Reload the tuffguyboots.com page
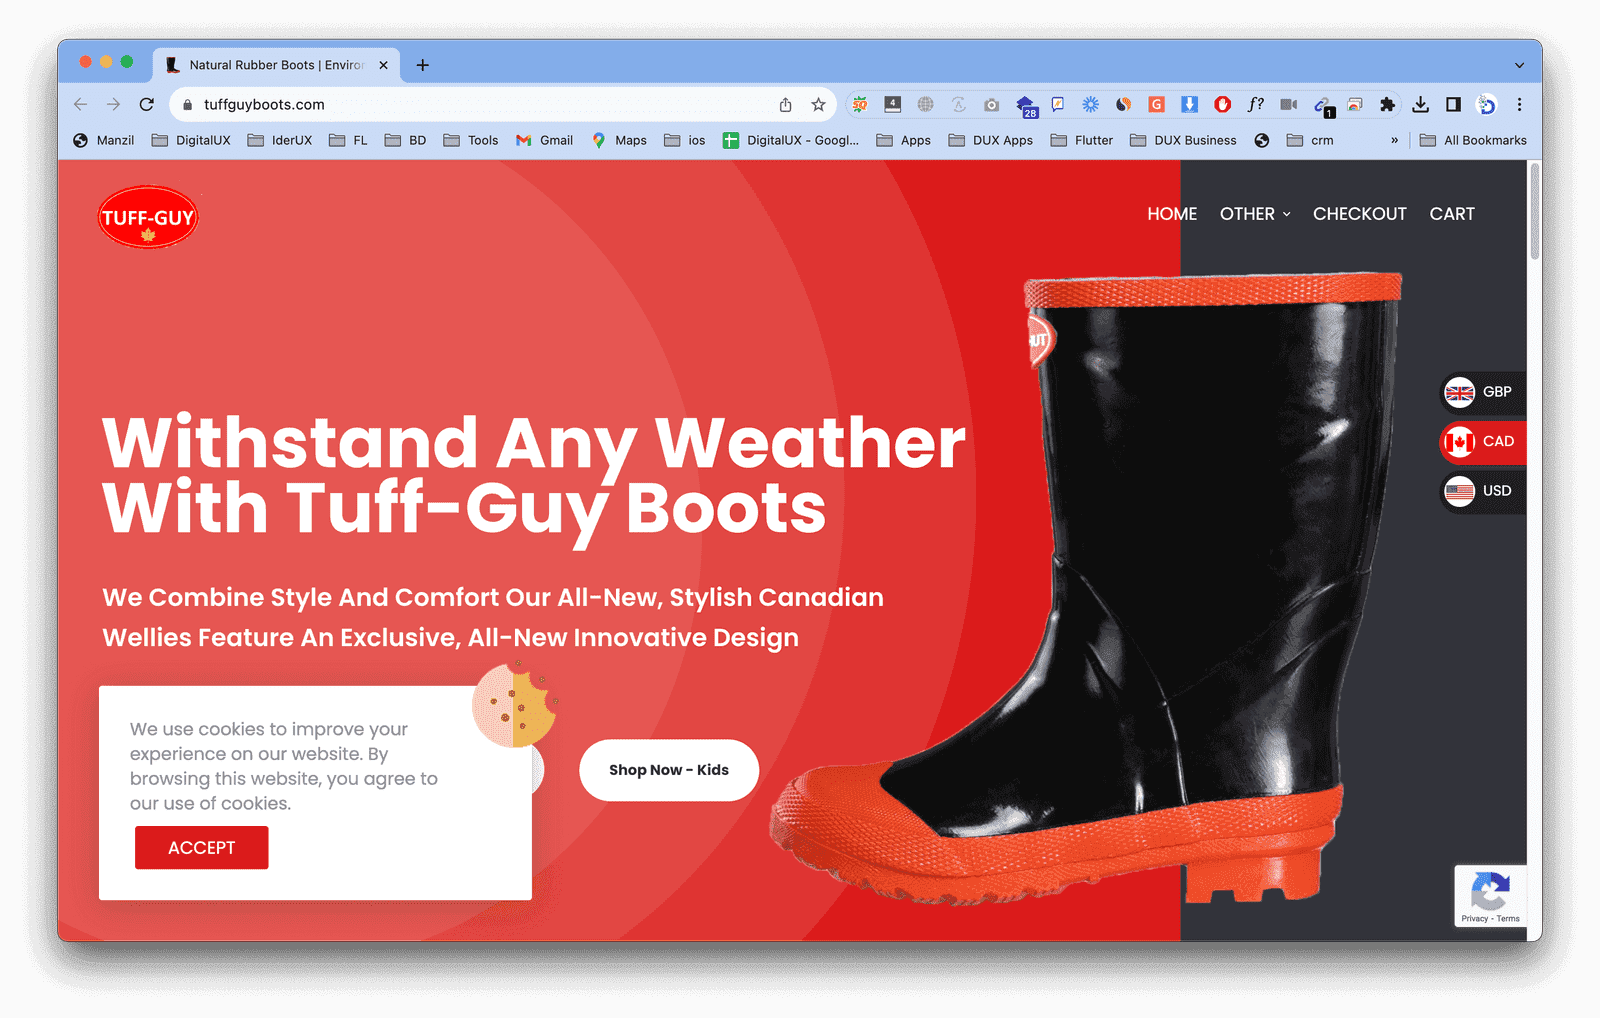 [x=147, y=104]
